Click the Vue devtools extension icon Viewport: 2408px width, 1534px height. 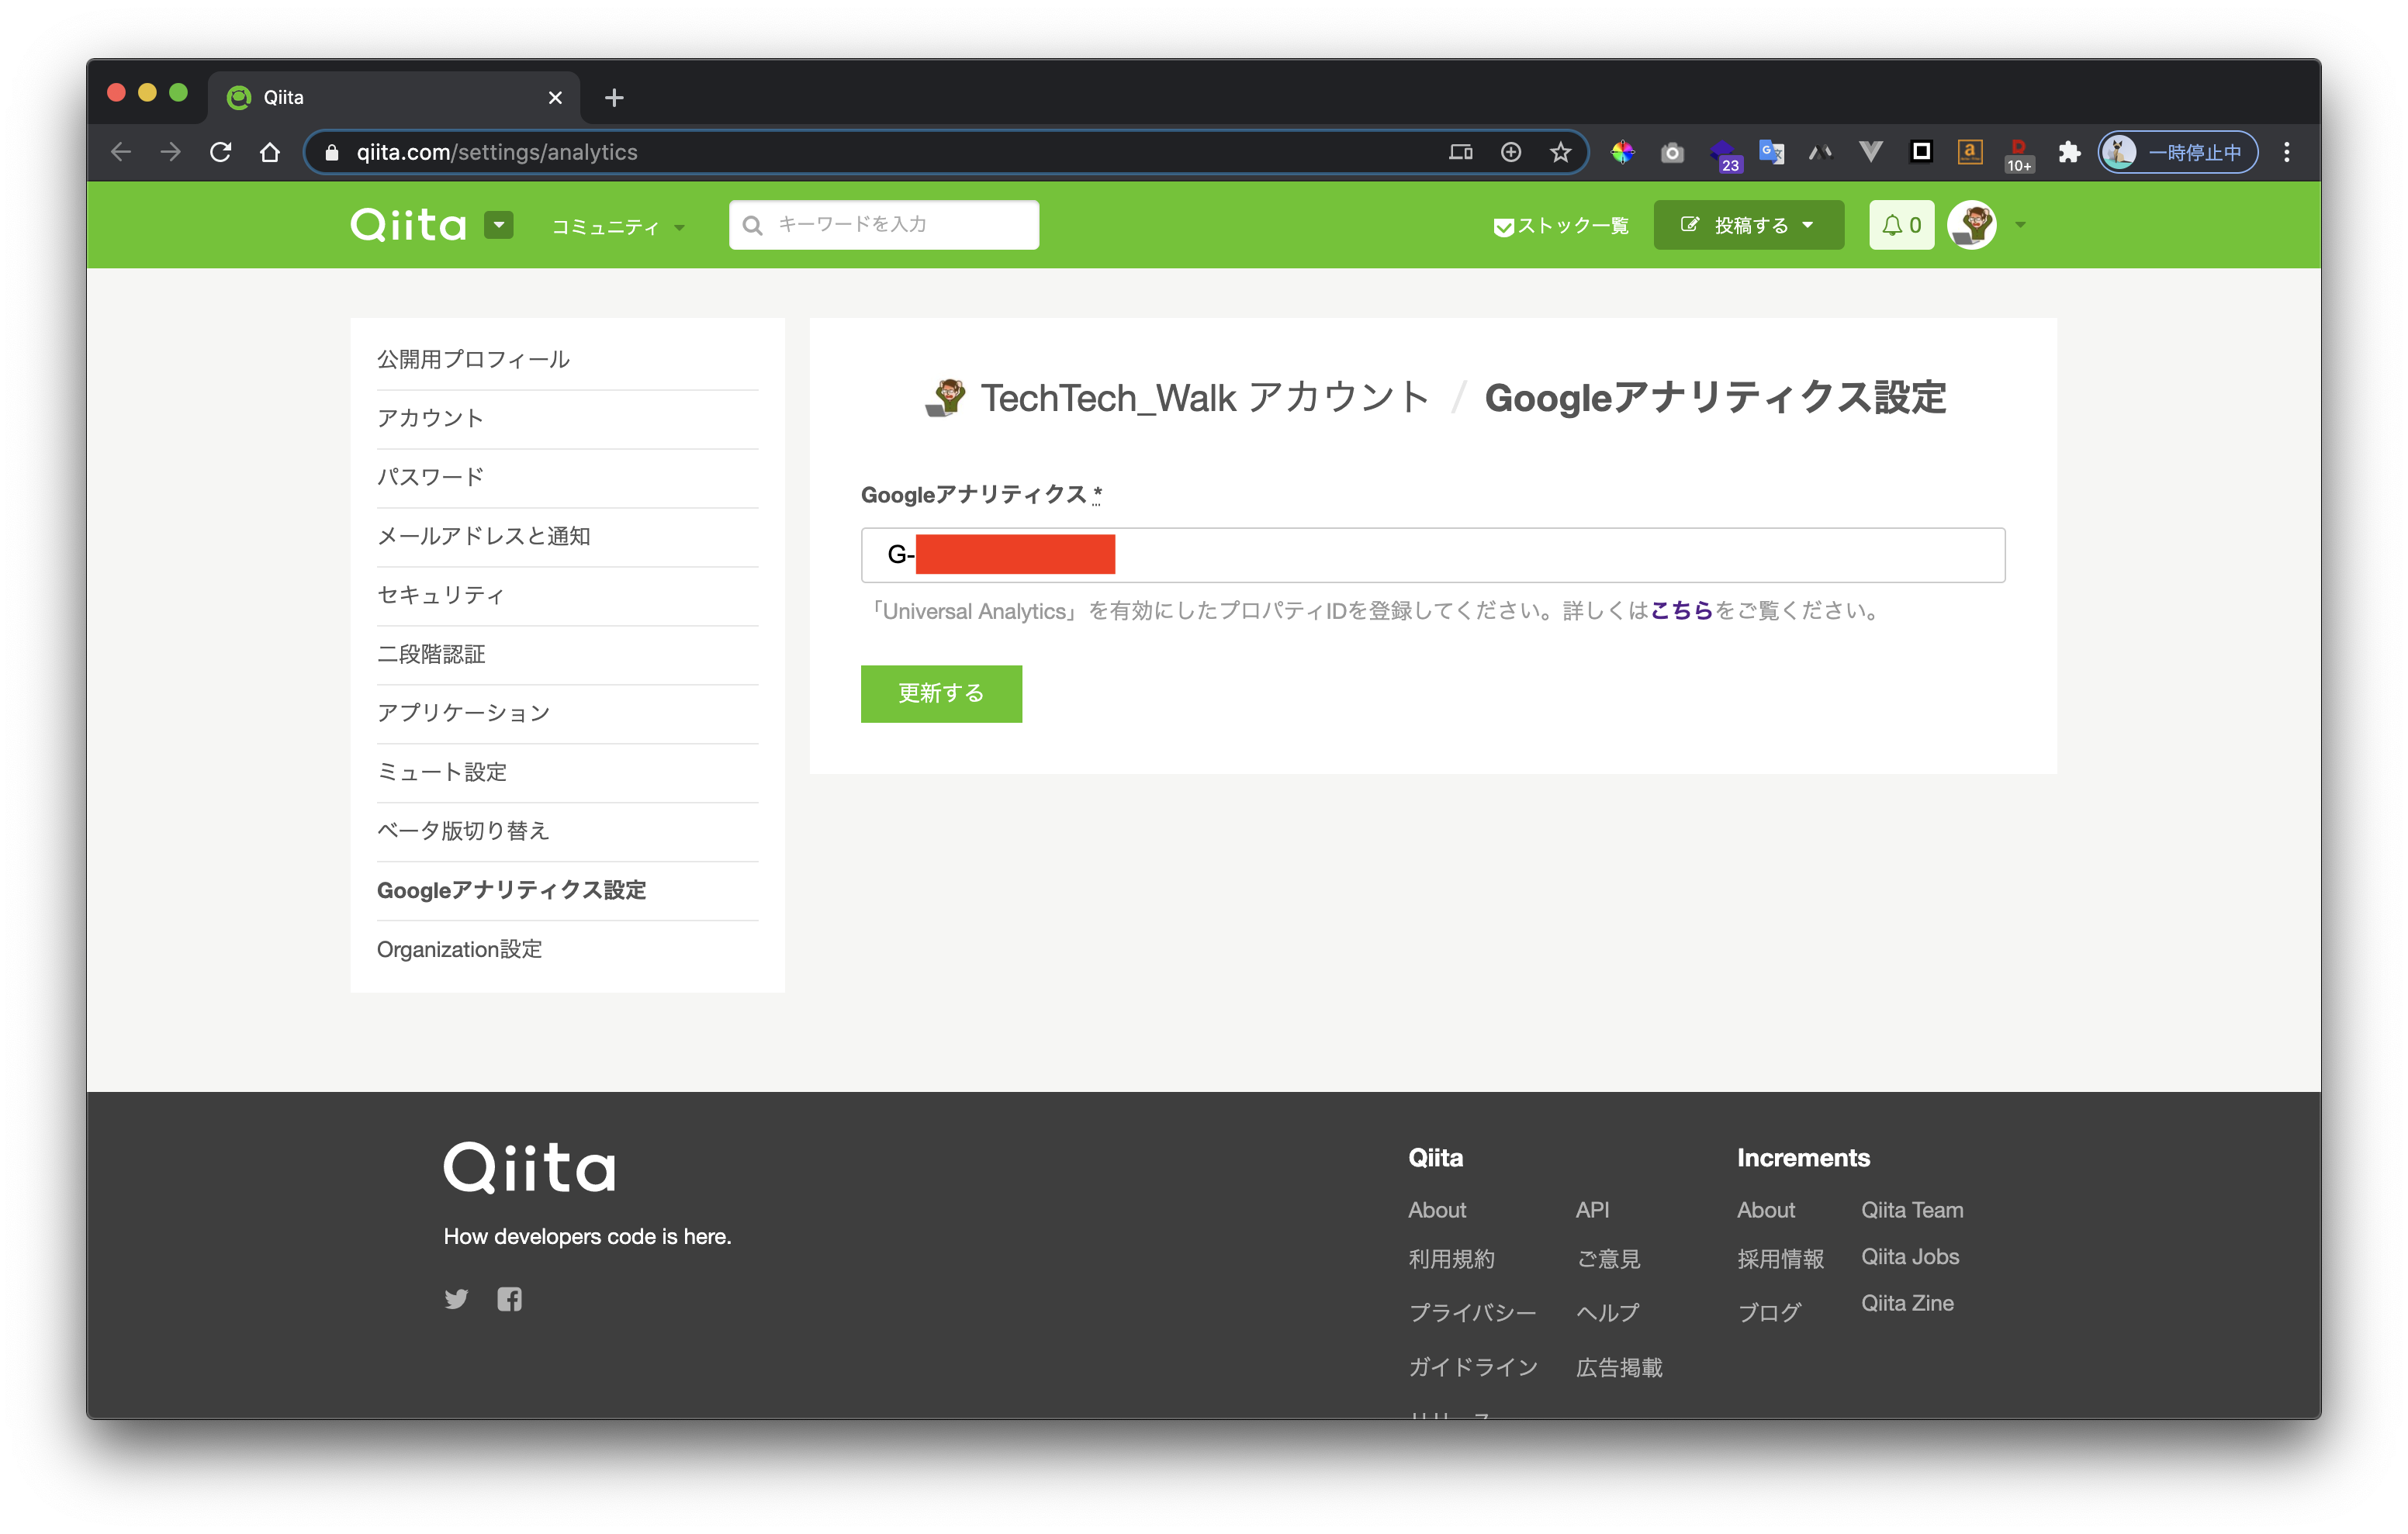1870,152
